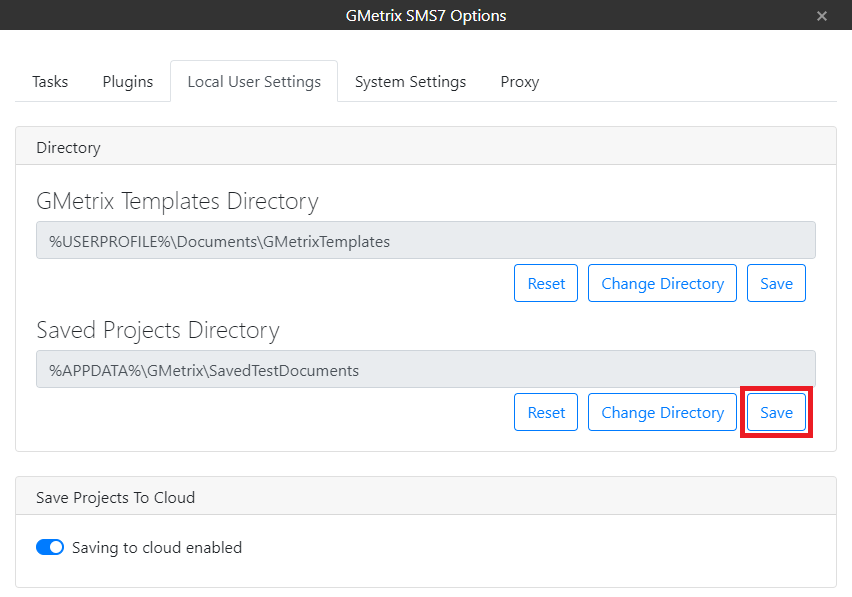Click the Saving to cloud enabled label
Image resolution: width=852 pixels, height=597 pixels.
(156, 548)
